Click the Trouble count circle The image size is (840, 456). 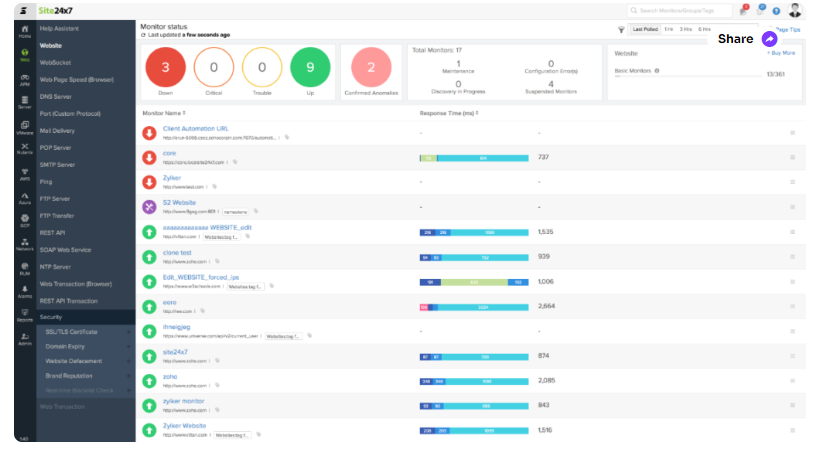tap(262, 67)
